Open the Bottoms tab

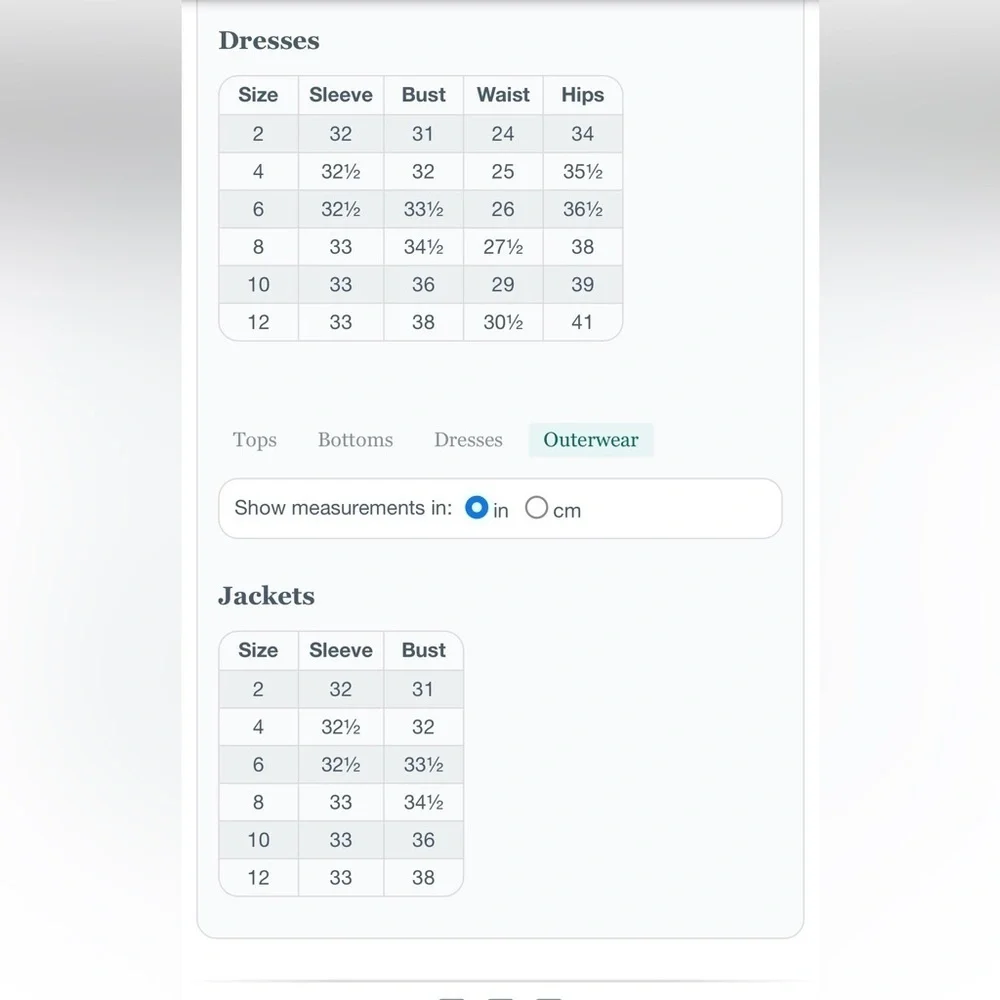355,439
